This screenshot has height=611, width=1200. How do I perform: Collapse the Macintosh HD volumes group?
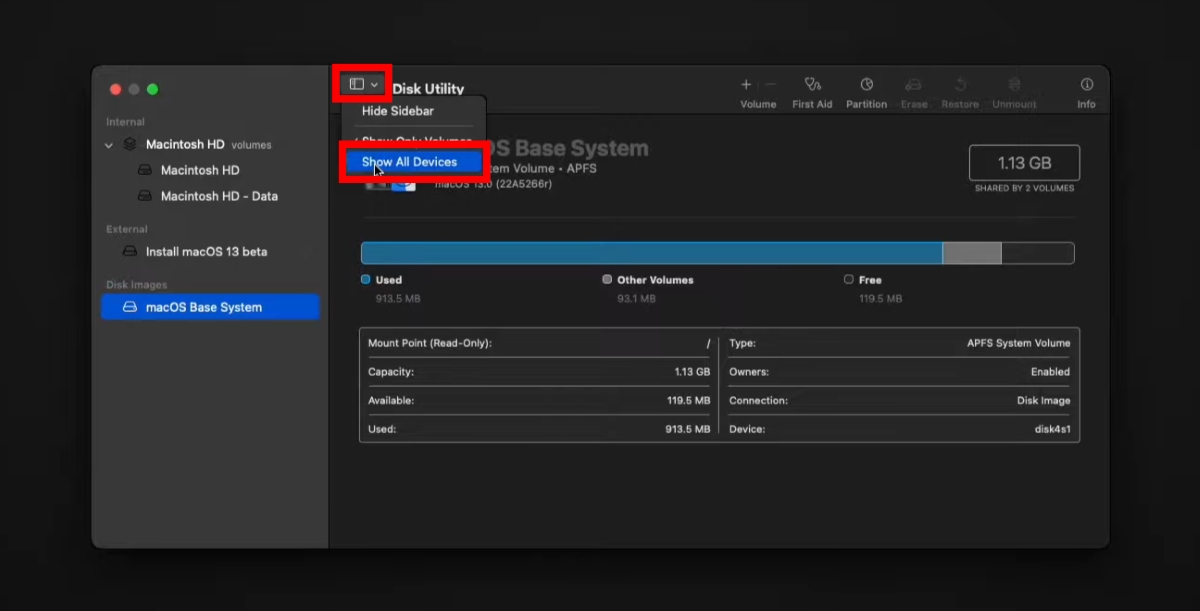(x=109, y=144)
